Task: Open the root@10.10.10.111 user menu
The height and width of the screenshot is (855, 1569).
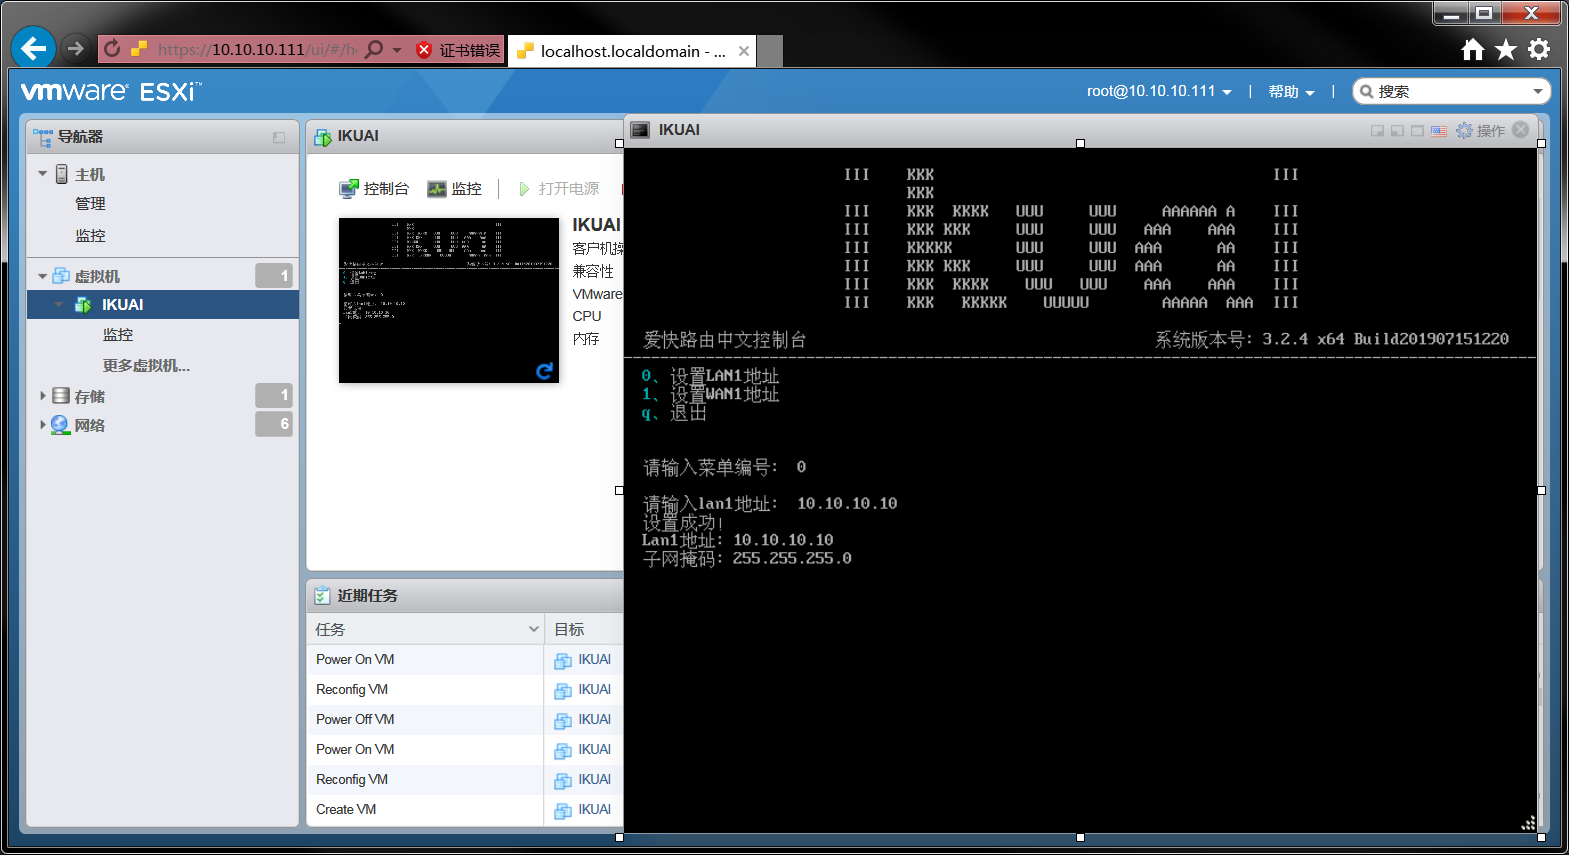Action: [1159, 91]
